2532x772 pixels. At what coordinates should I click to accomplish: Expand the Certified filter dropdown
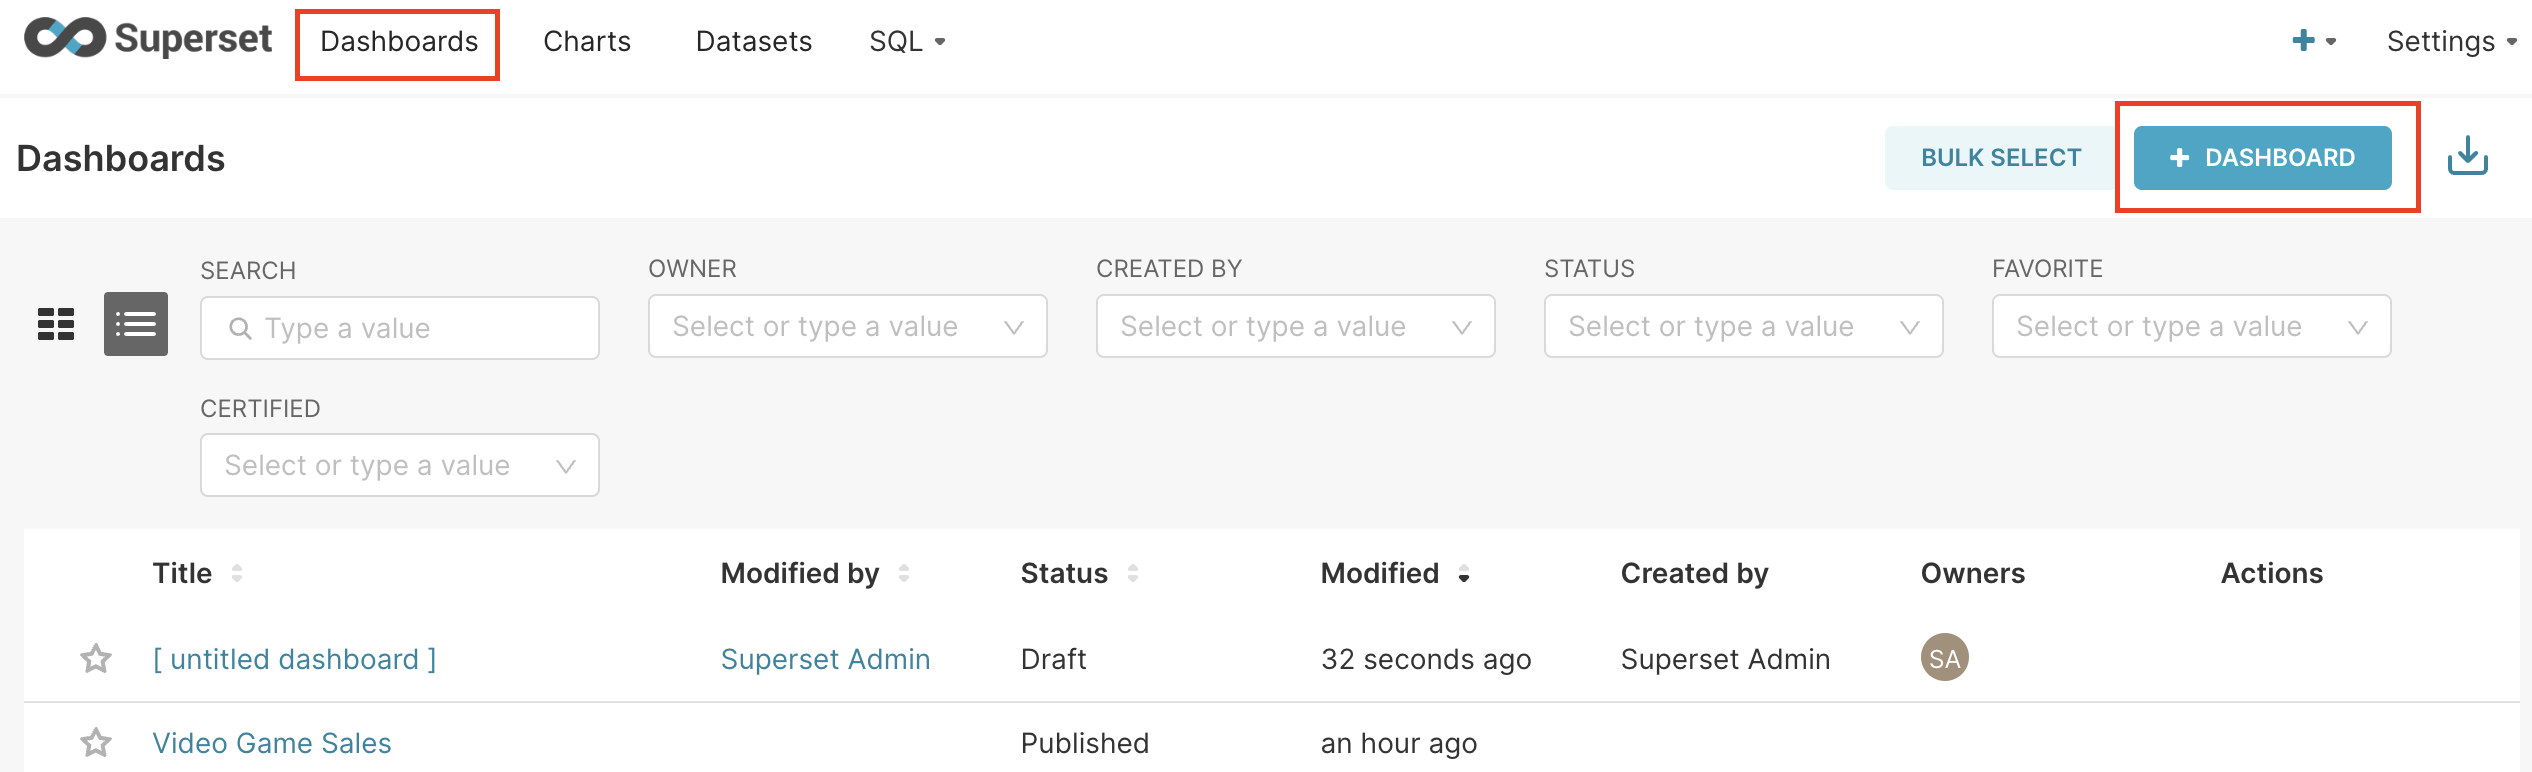tap(400, 465)
